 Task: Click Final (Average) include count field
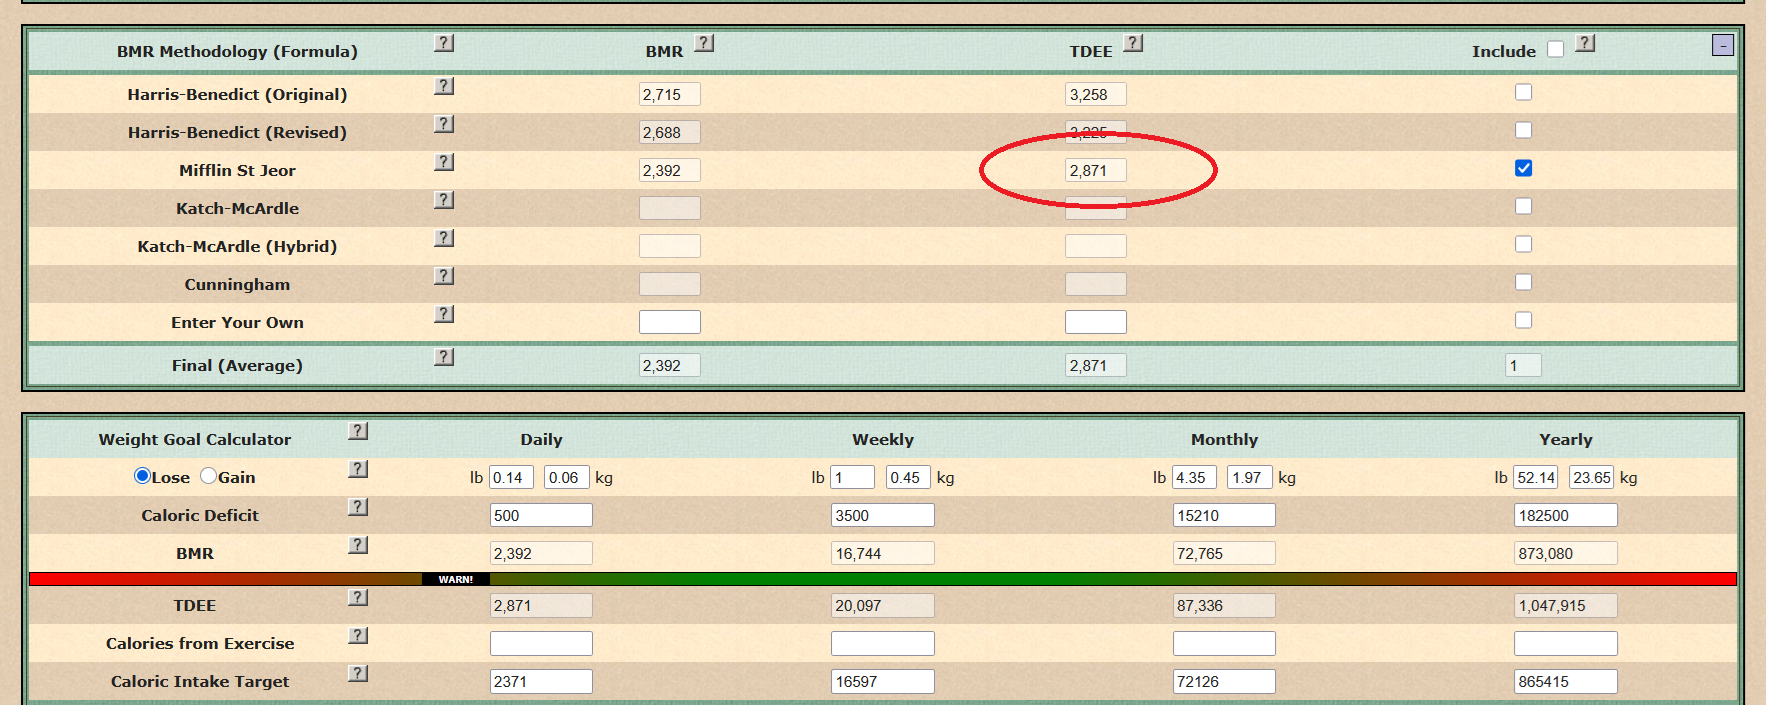tap(1523, 365)
